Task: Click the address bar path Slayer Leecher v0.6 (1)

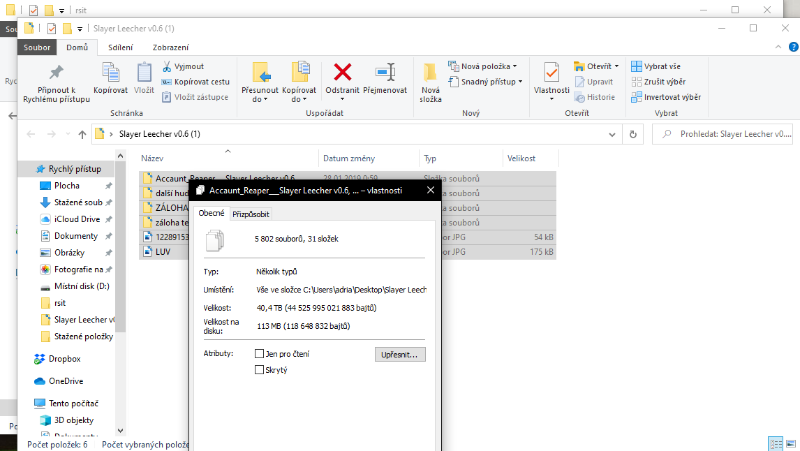Action: [160, 134]
